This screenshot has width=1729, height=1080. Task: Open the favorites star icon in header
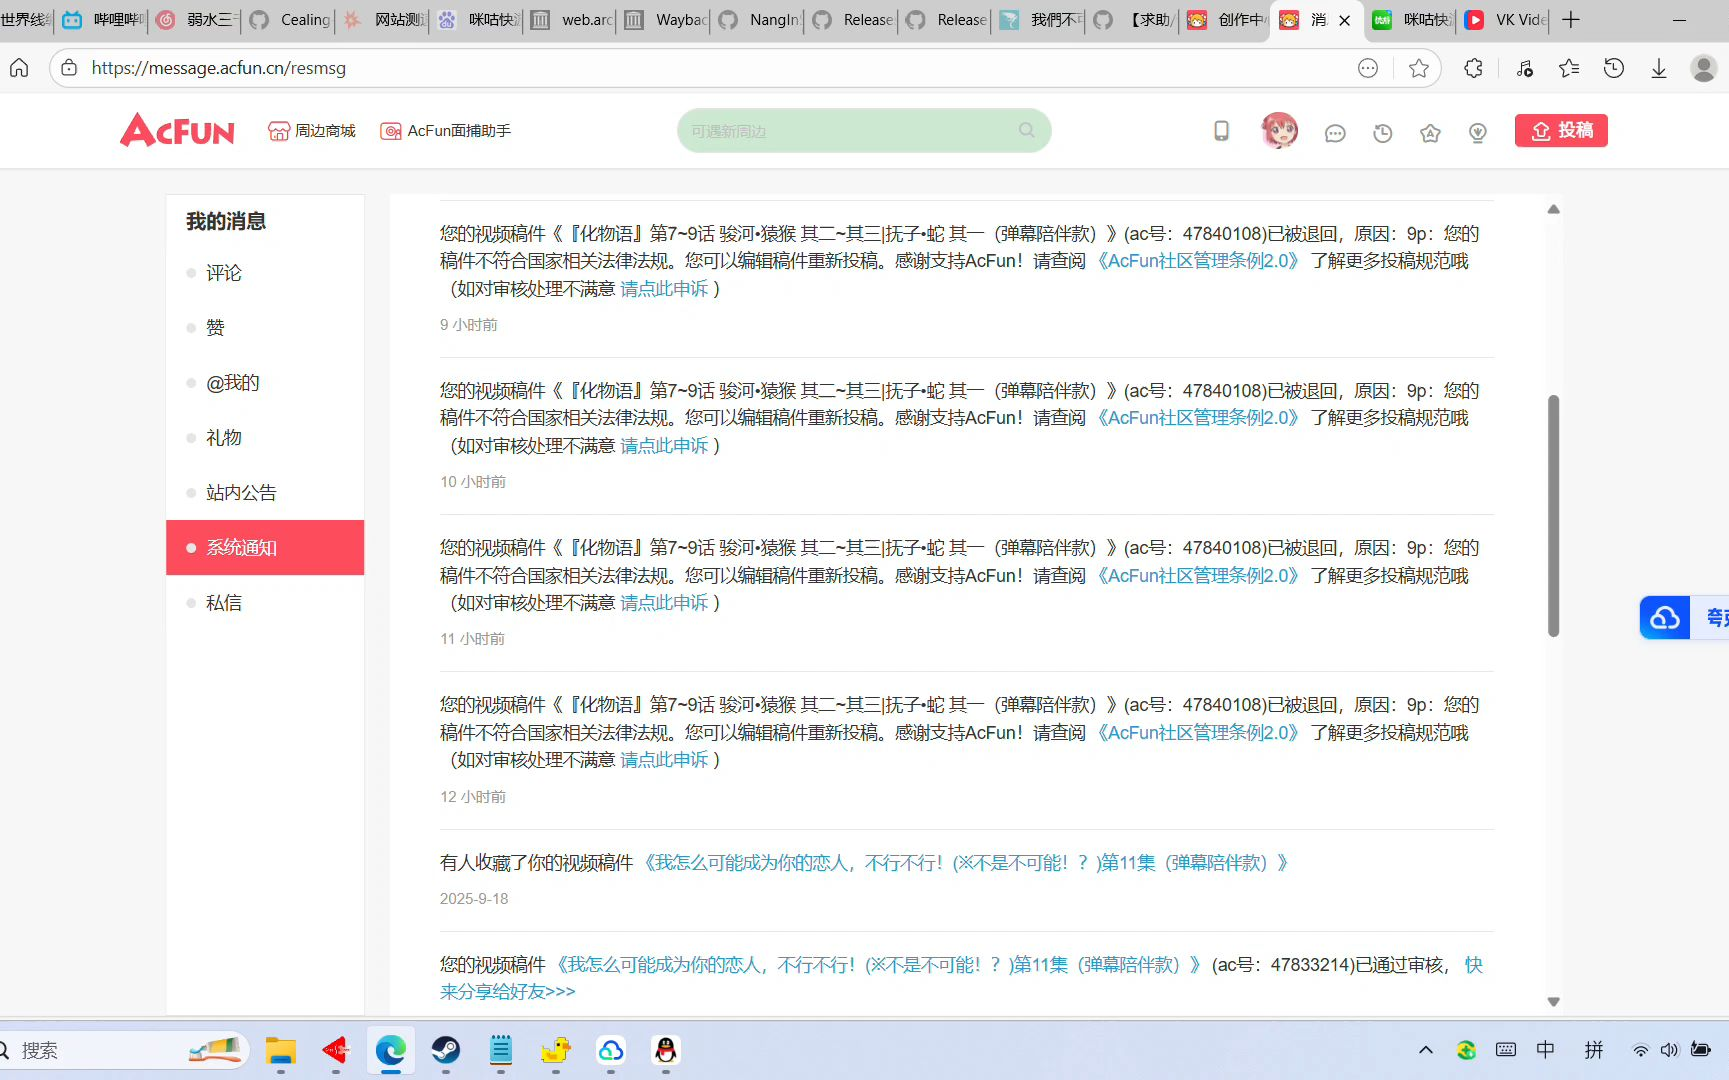click(x=1430, y=133)
